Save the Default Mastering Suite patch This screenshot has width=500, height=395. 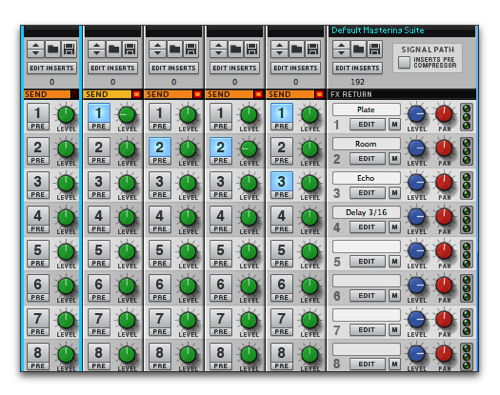[375, 49]
